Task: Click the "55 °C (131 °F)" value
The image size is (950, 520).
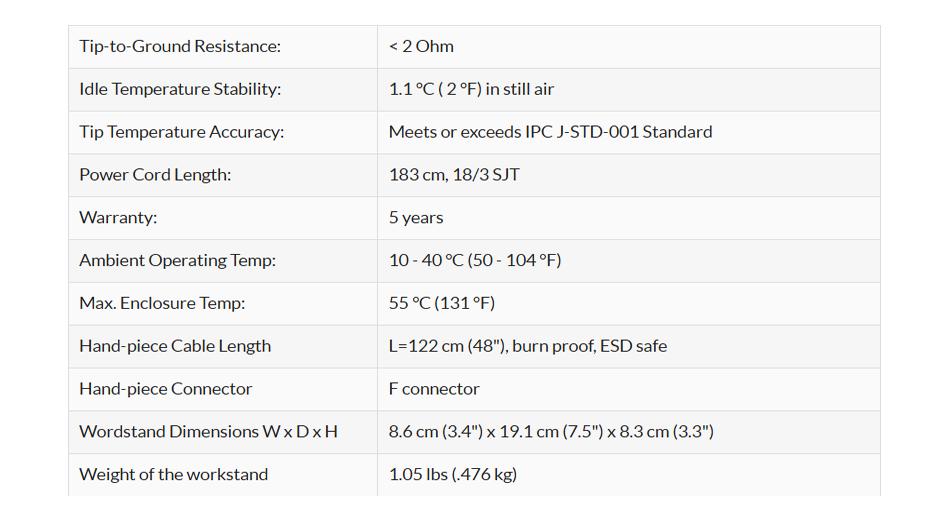Action: [x=442, y=303]
